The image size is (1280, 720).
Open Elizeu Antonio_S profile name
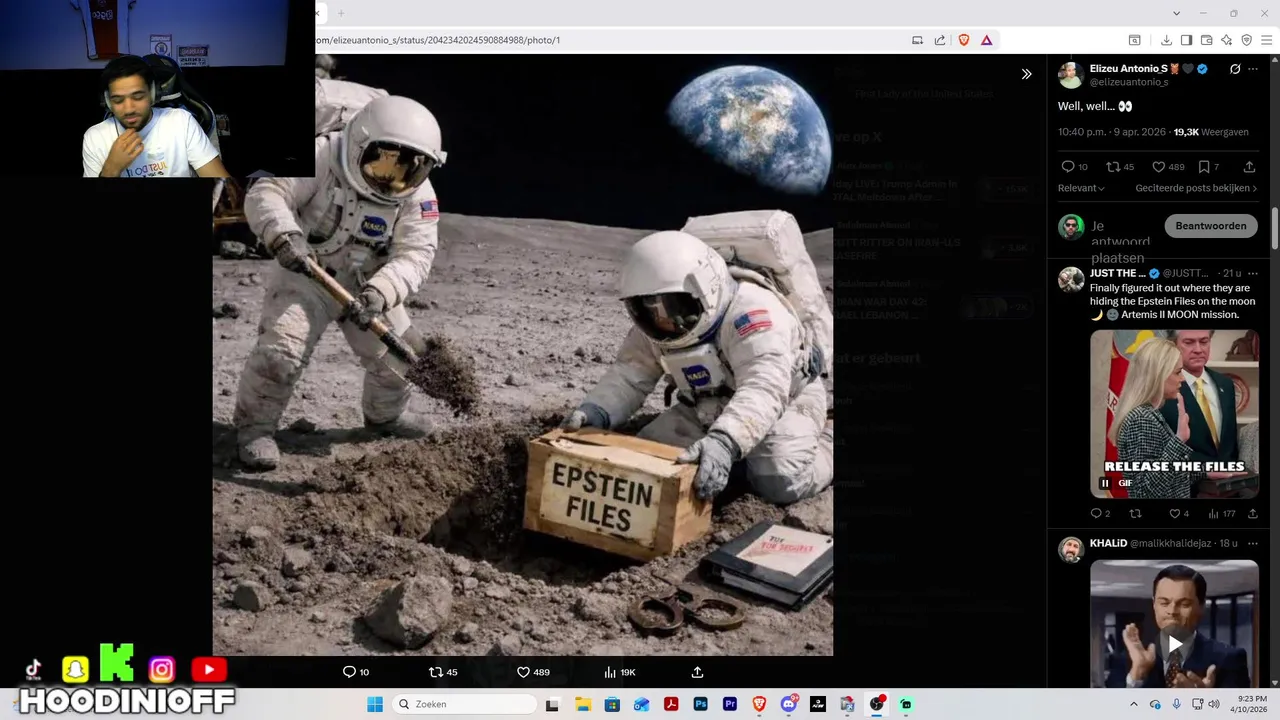(1129, 69)
